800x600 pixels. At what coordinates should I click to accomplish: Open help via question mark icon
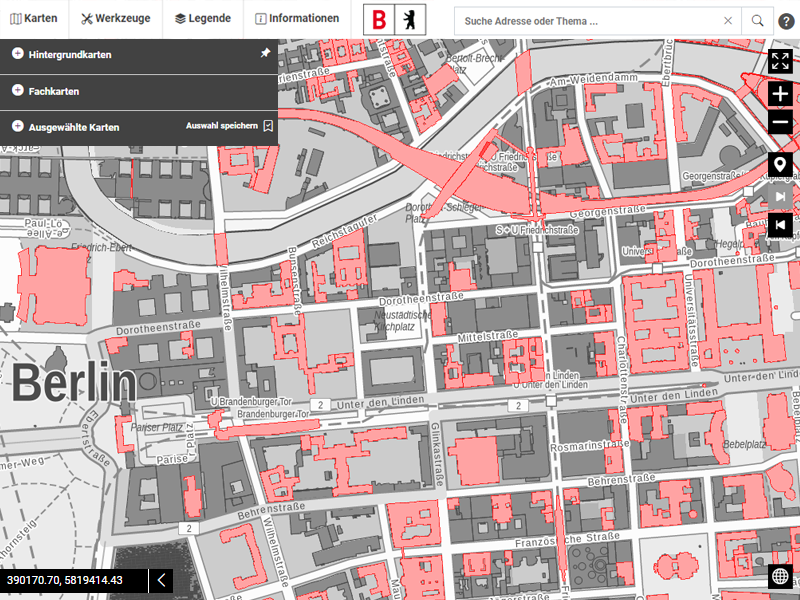787,21
